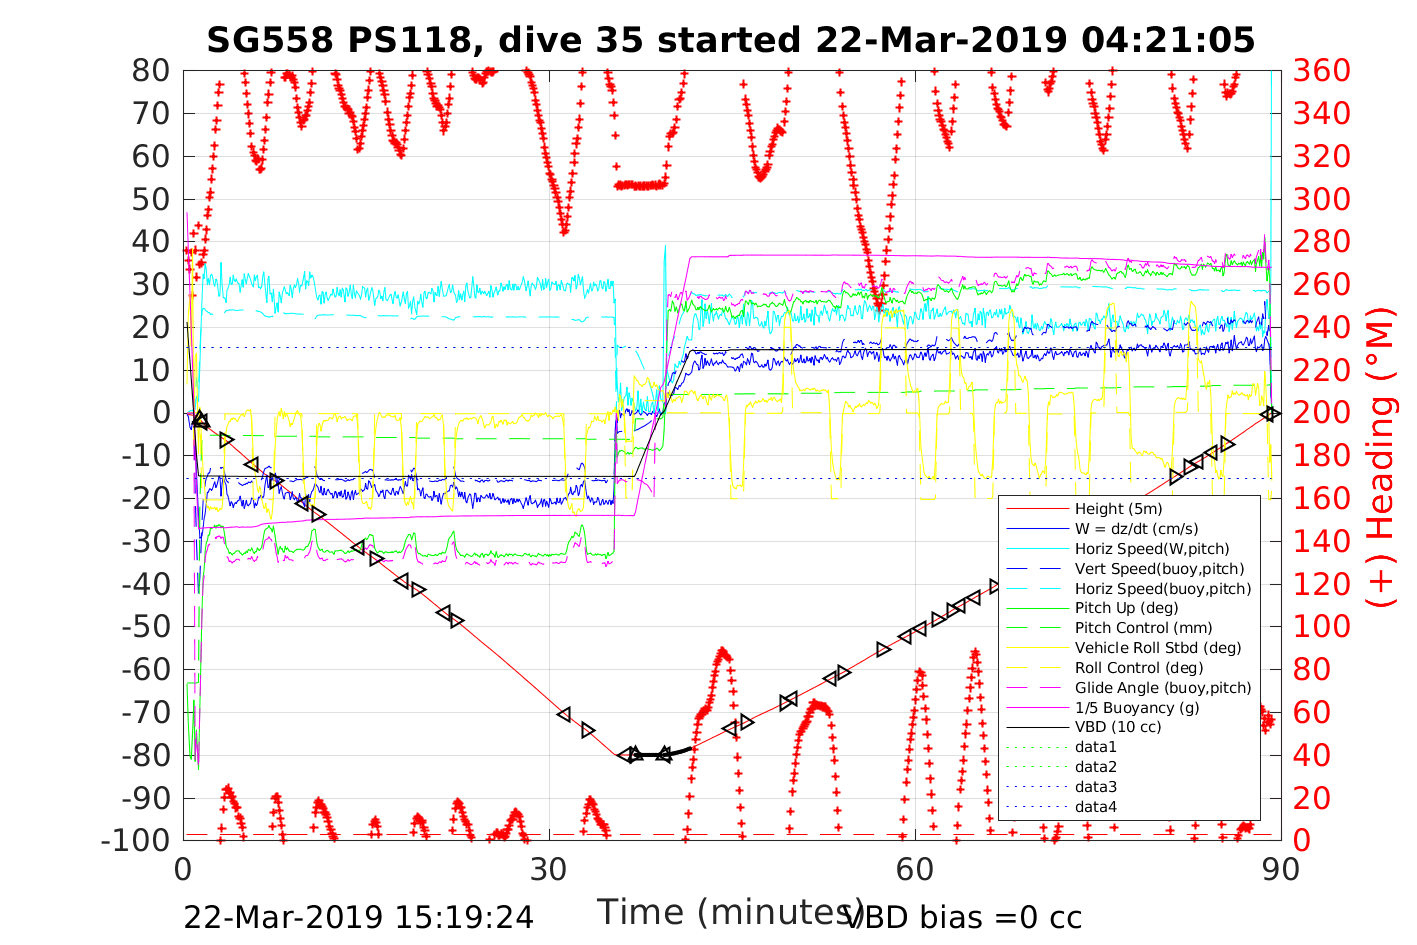This screenshot has width=1417, height=945.
Task: Select 'Vehicle Roll Stbd (deg)' in legend
Action: [1158, 648]
